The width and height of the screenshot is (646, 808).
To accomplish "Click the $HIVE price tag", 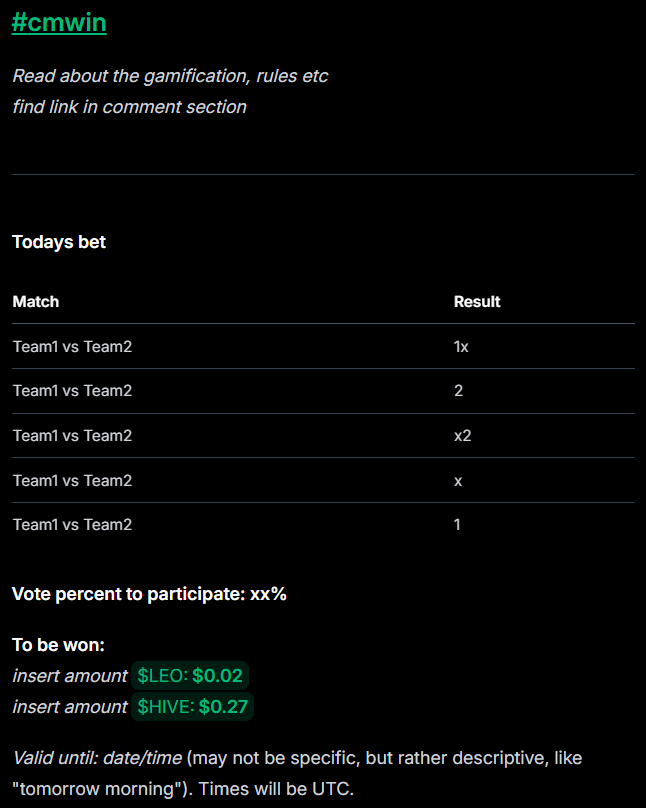I will pyautogui.click(x=193, y=706).
